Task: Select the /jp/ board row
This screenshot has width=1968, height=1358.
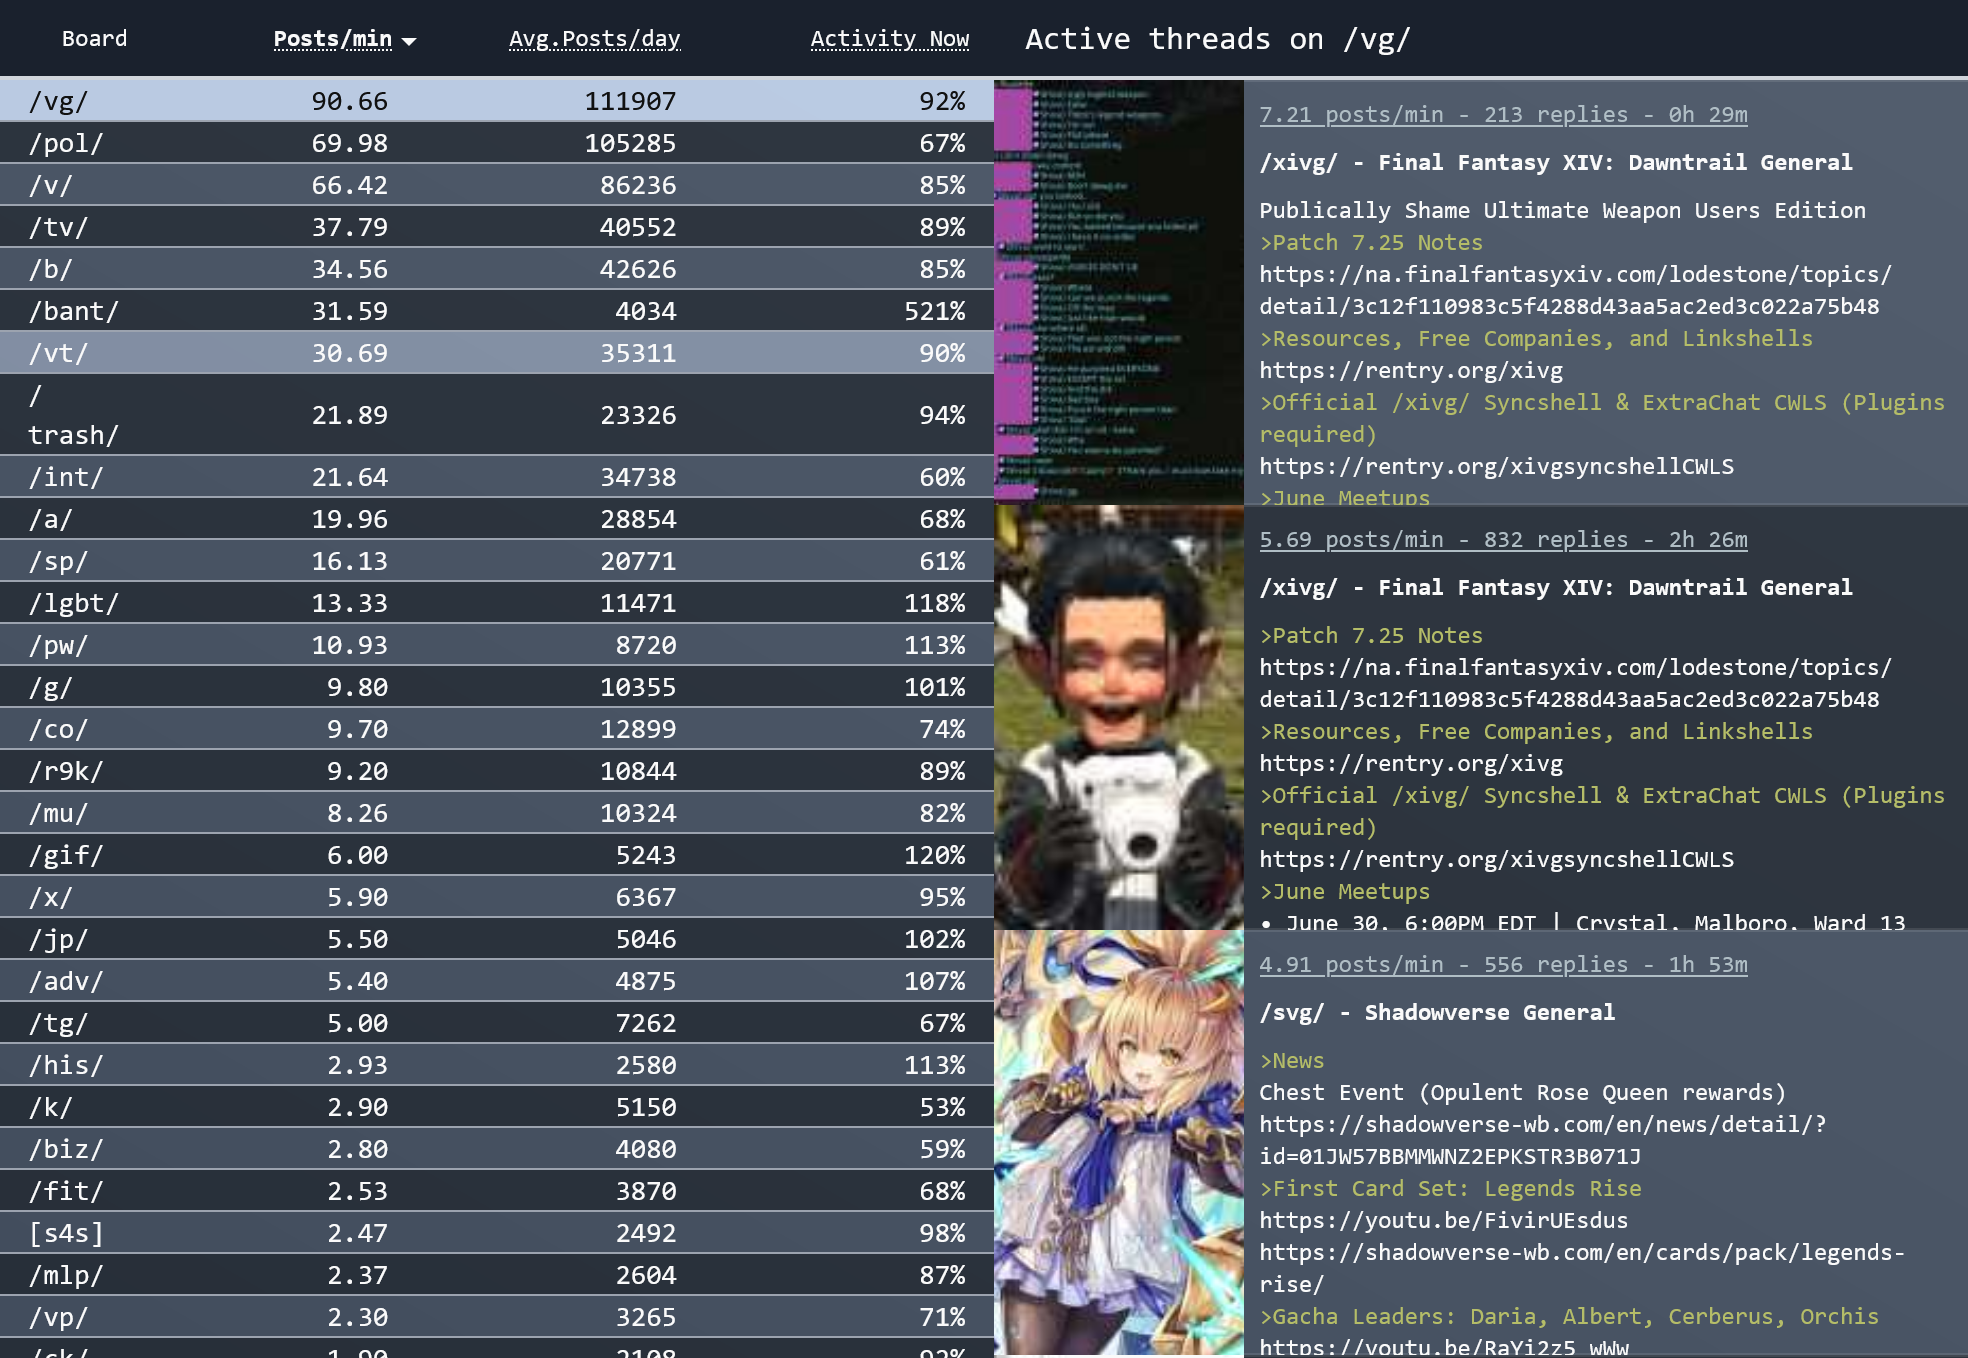Action: (x=497, y=939)
